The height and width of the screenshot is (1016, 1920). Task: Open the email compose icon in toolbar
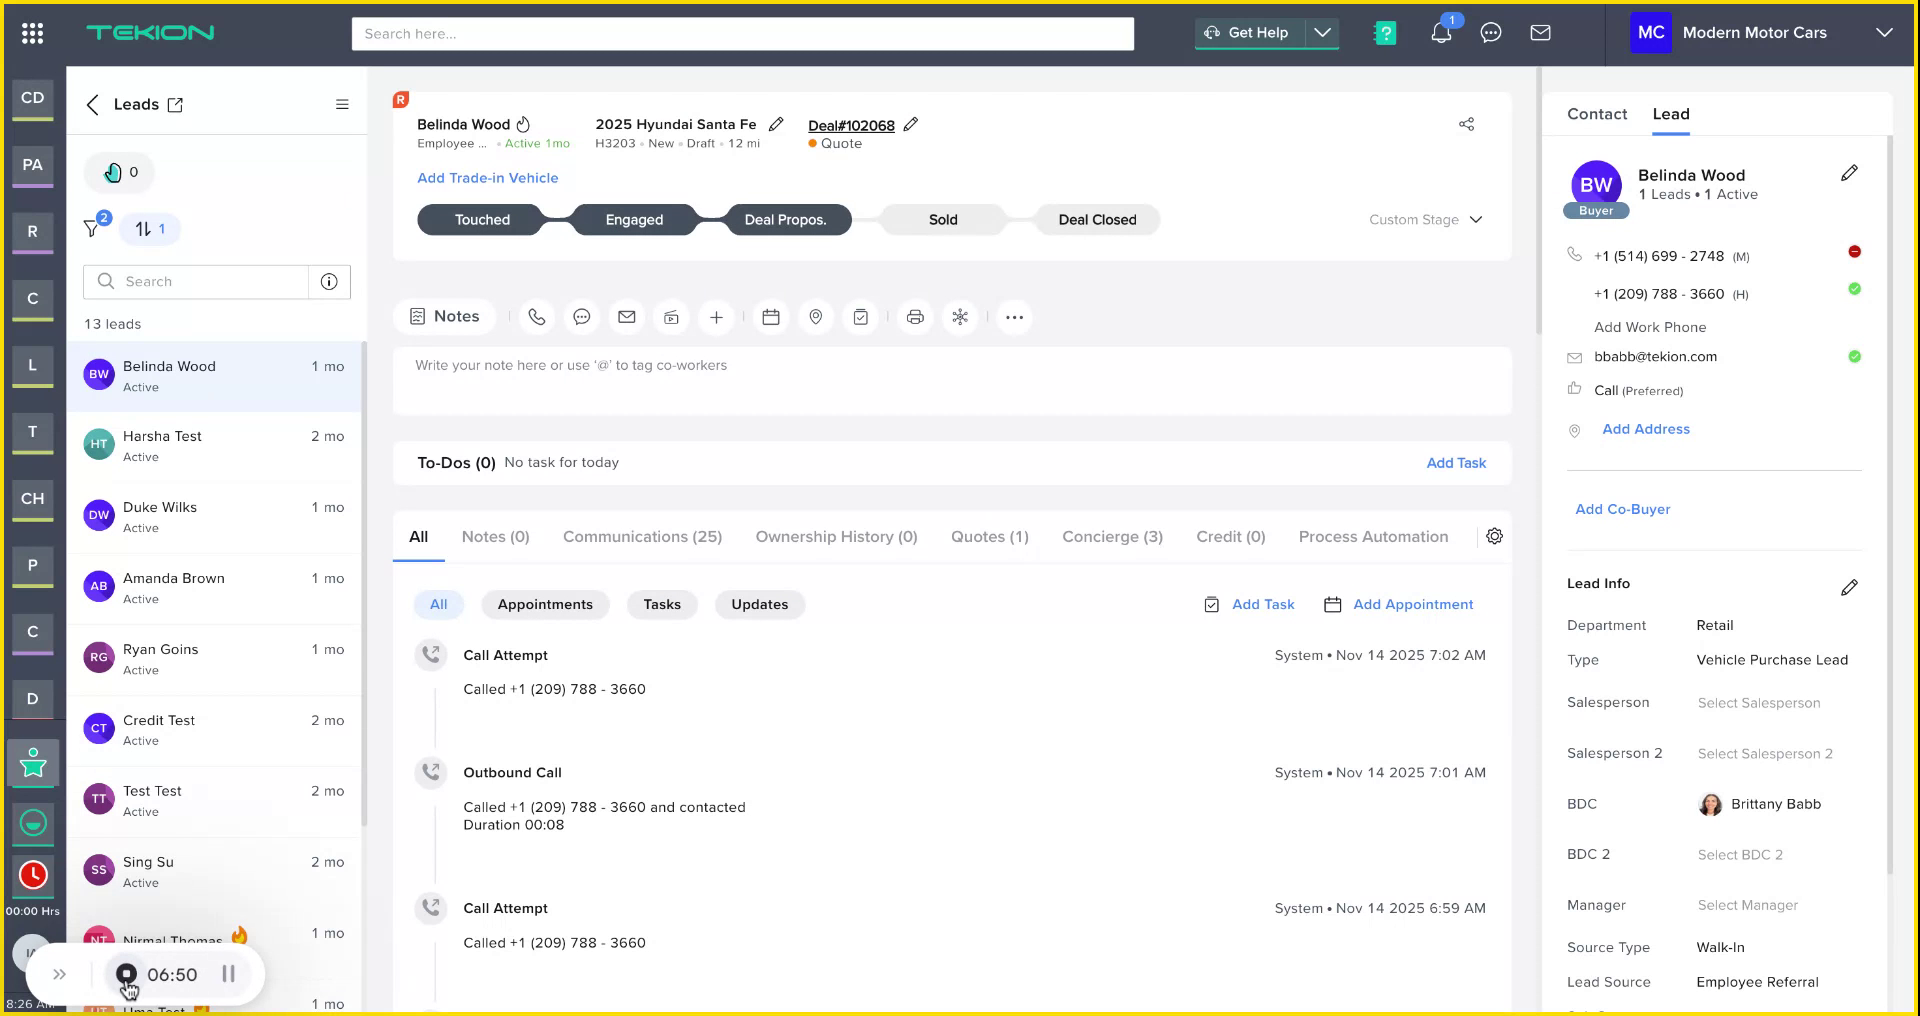[x=627, y=317]
